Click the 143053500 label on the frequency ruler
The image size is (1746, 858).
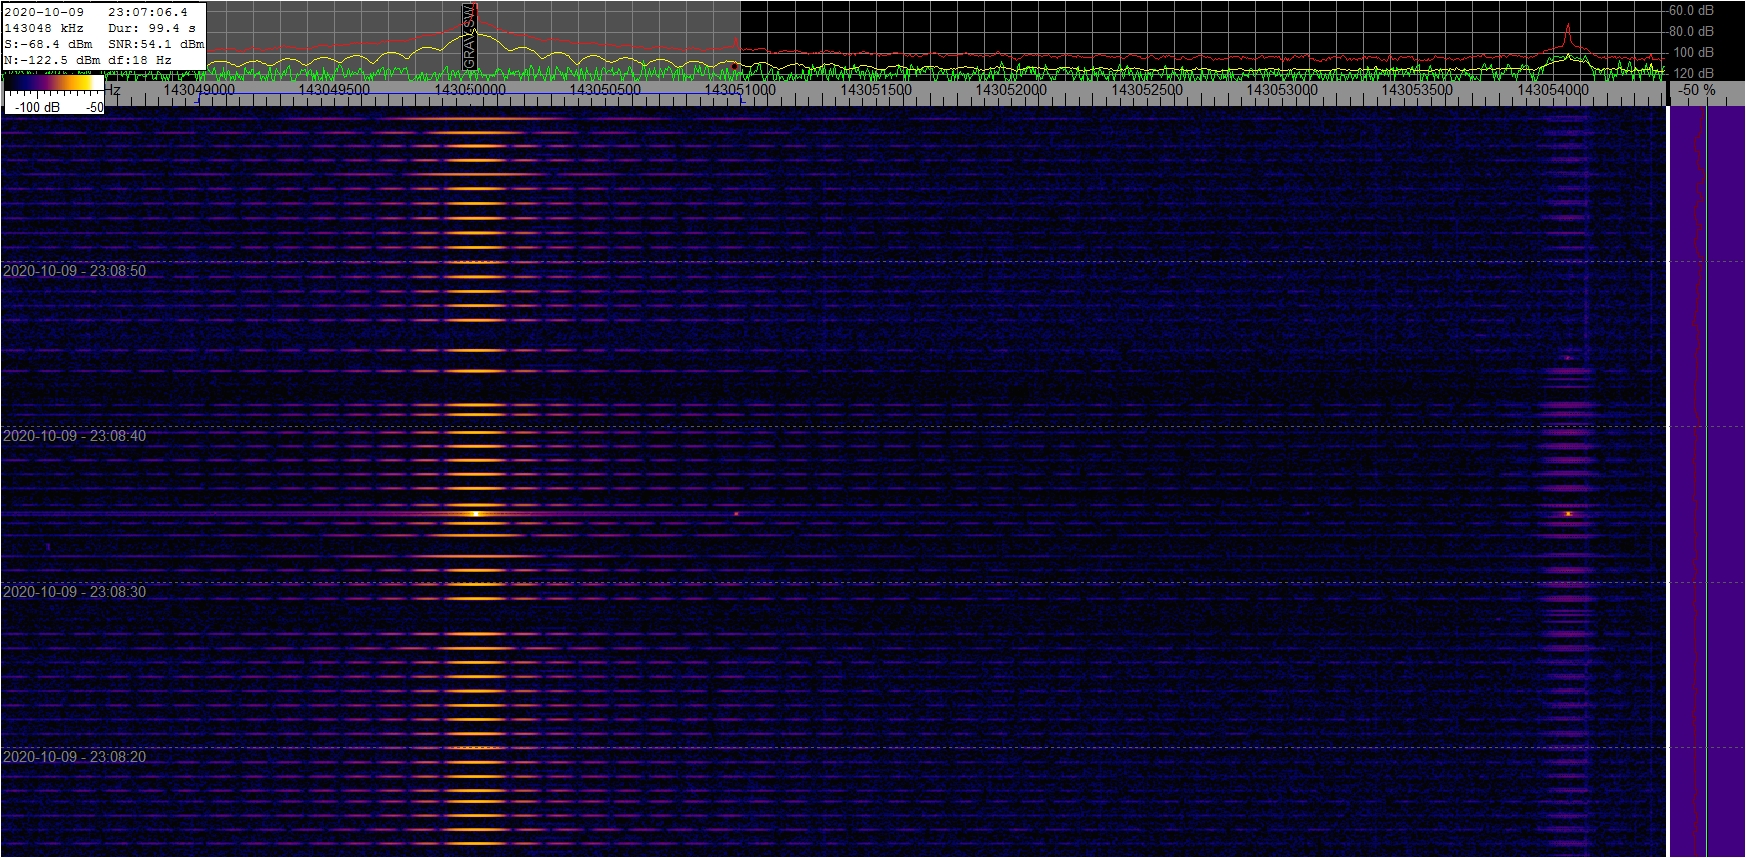1417,90
